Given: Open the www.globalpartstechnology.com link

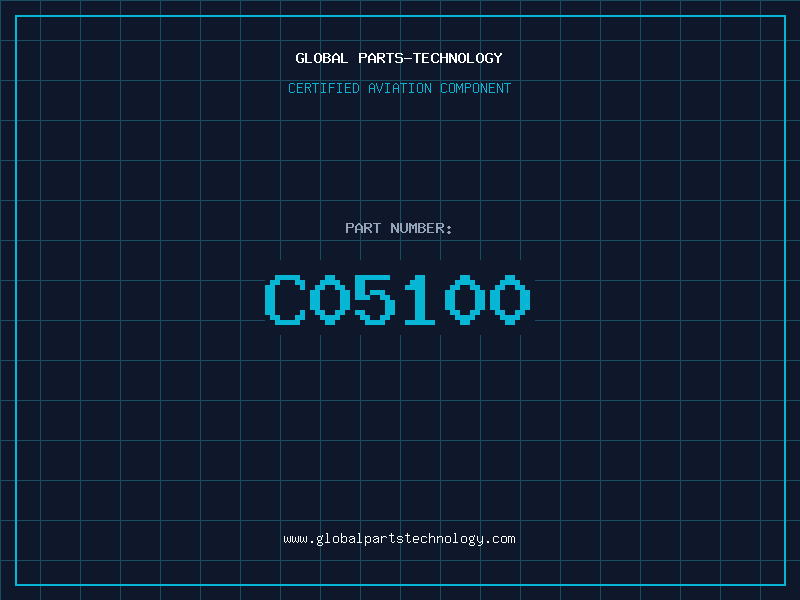Looking at the screenshot, I should pyautogui.click(x=399, y=539).
